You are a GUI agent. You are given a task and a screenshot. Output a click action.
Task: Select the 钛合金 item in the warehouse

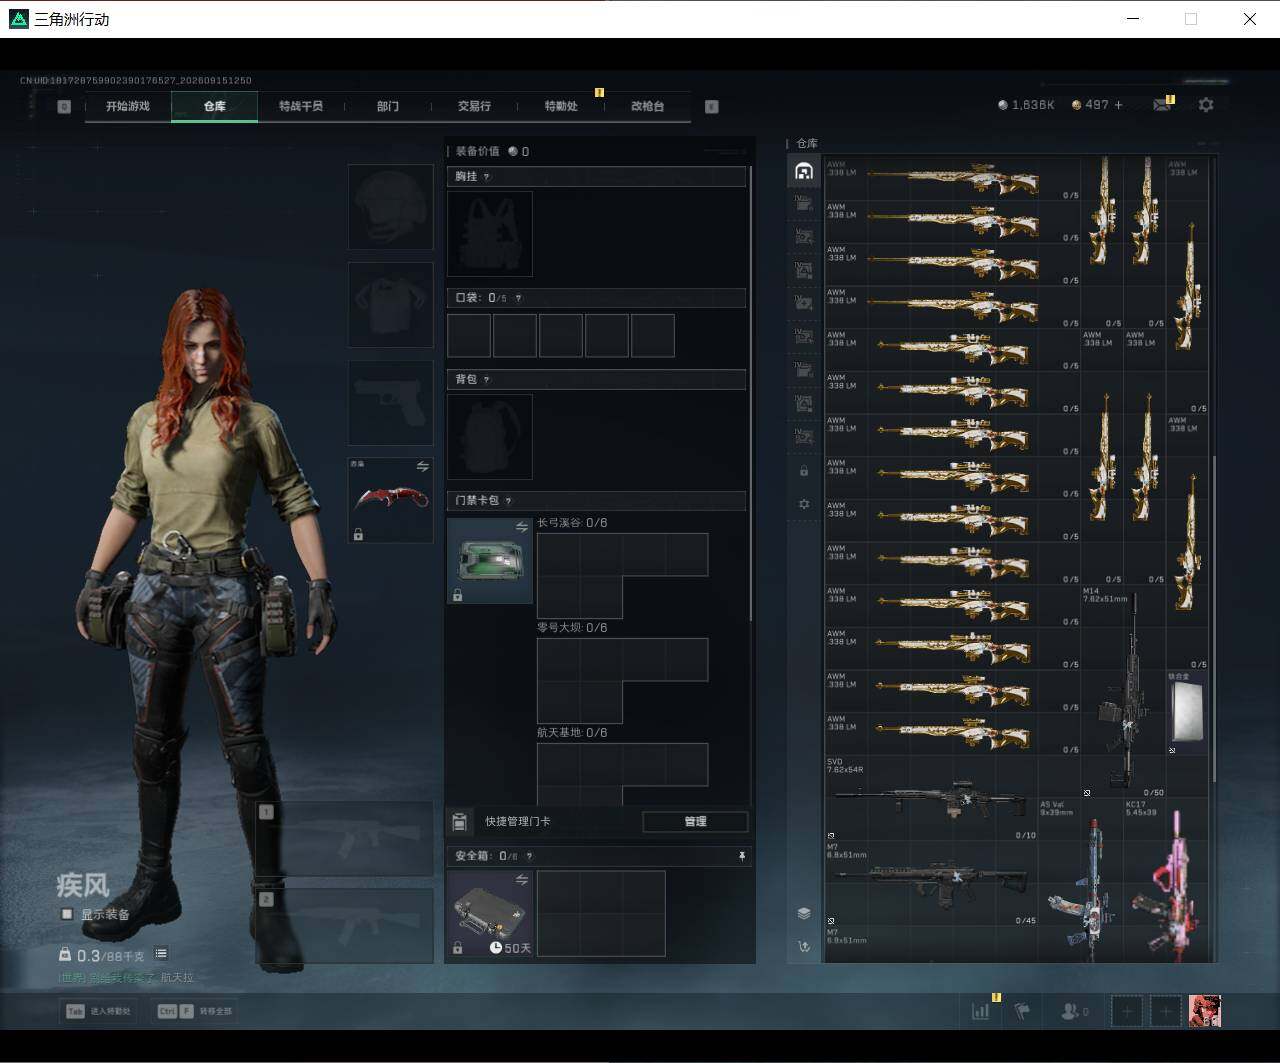(x=1187, y=712)
